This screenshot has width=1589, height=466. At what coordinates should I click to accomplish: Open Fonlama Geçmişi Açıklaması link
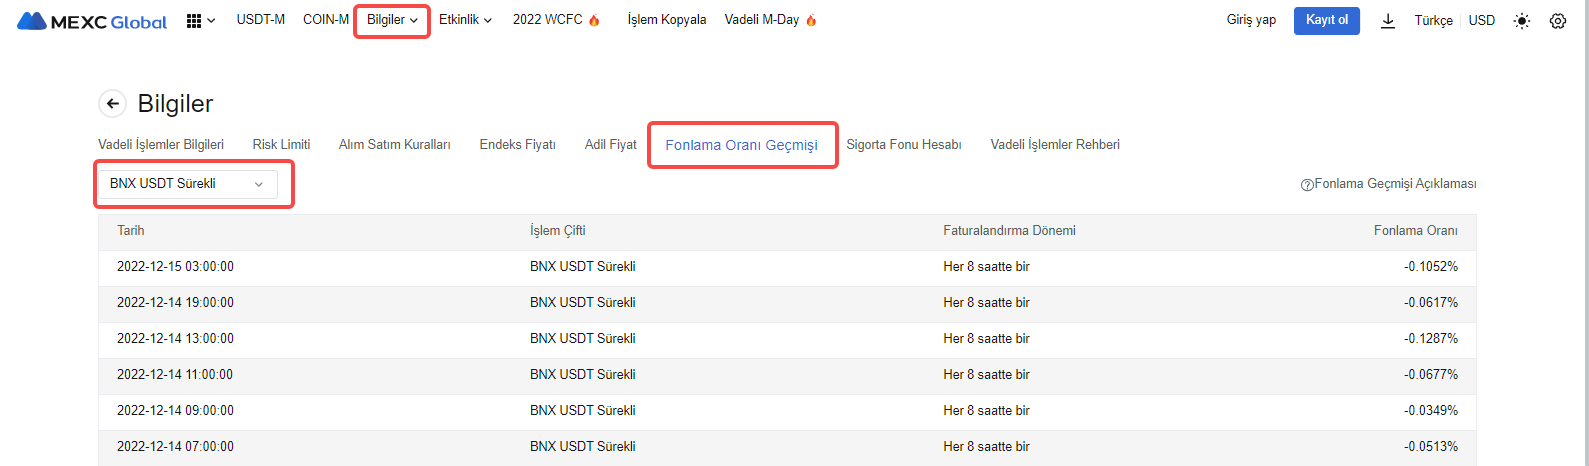click(1395, 184)
